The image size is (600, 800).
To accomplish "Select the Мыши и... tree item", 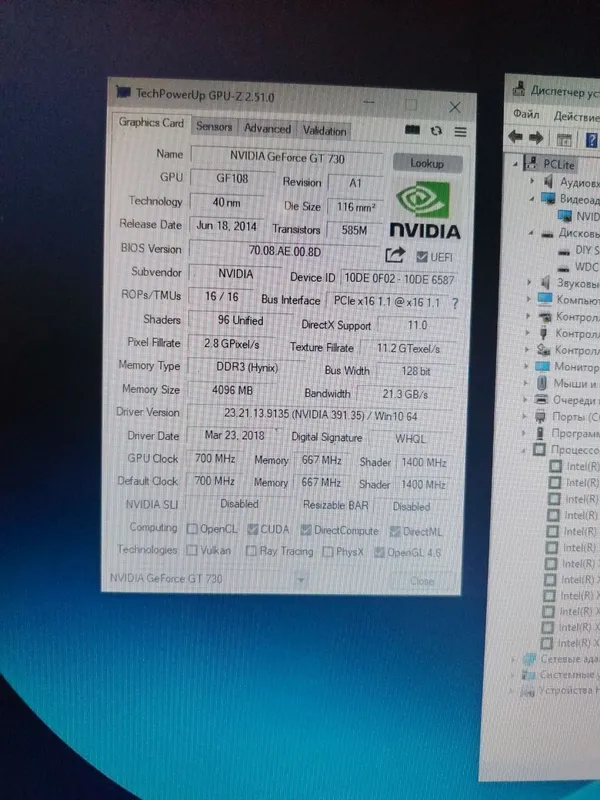I will coord(567,383).
